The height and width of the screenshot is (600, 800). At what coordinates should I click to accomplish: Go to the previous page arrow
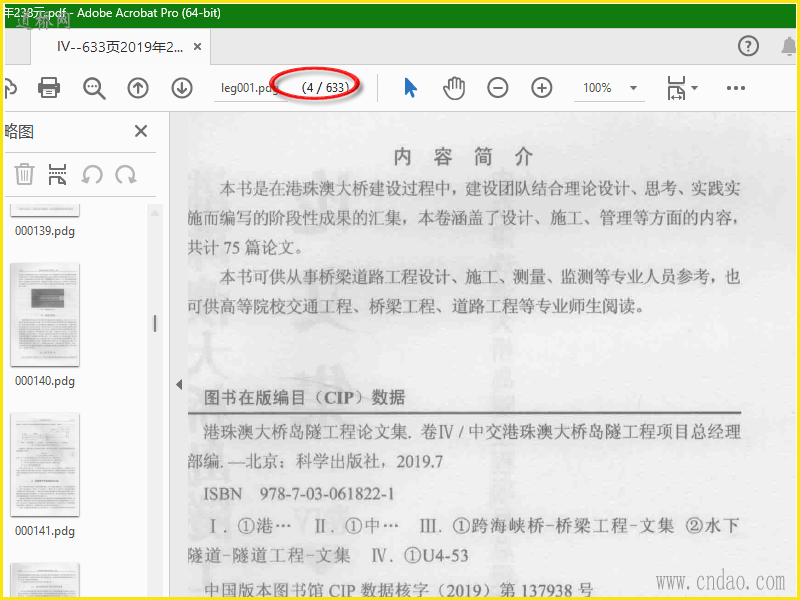pyautogui.click(x=138, y=88)
